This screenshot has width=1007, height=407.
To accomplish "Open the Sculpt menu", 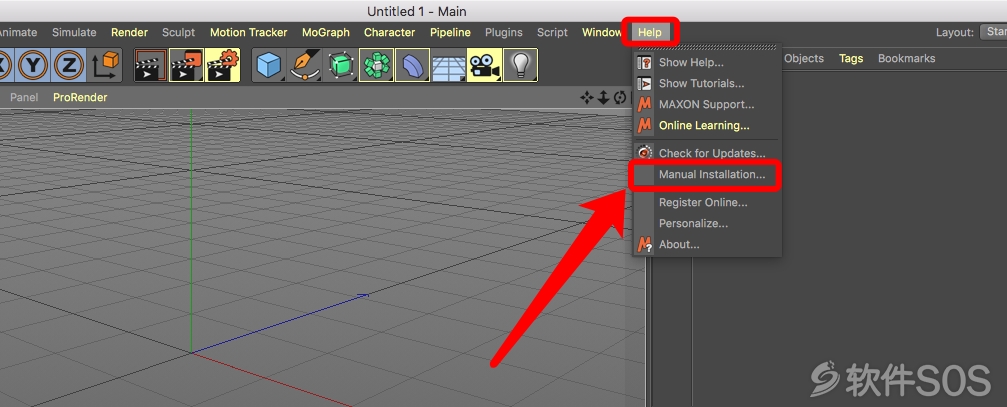I will pos(179,32).
